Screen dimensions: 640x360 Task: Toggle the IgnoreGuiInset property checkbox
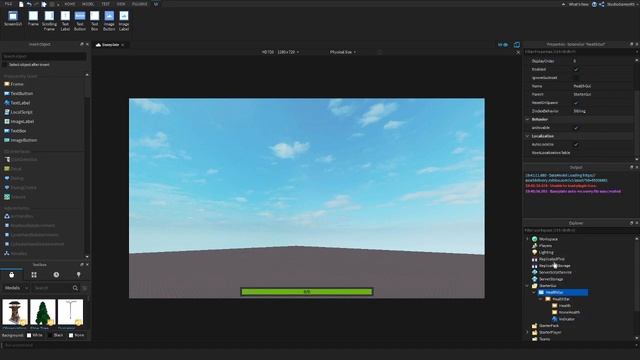[576, 78]
